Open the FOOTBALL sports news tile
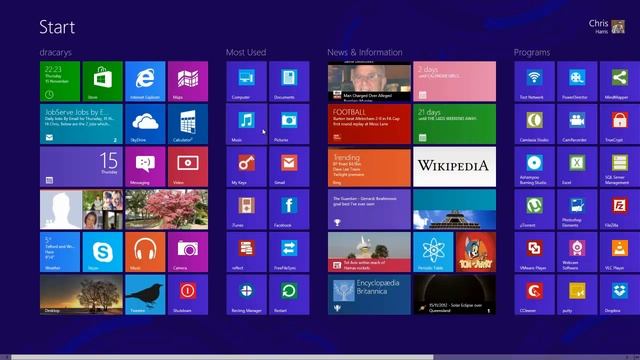The width and height of the screenshot is (640, 360). tap(369, 124)
